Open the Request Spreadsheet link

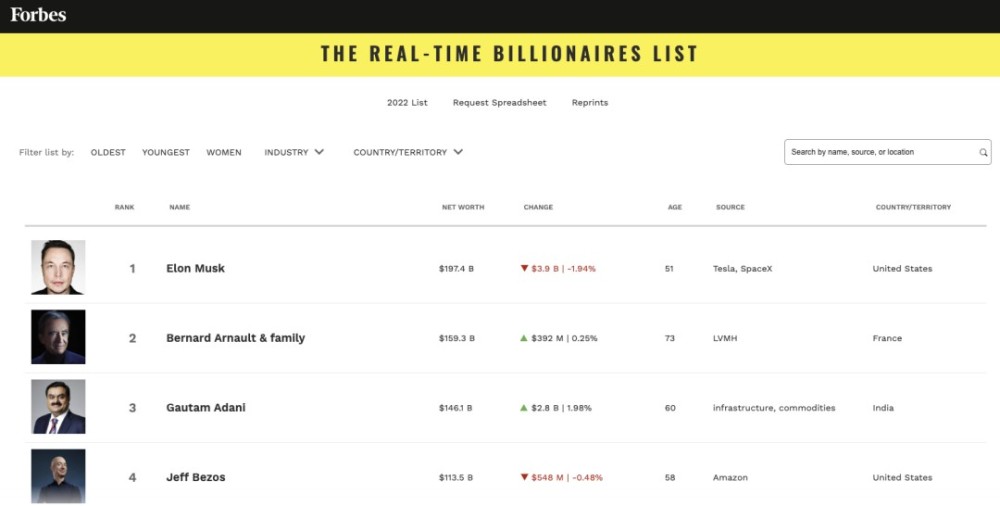[499, 103]
